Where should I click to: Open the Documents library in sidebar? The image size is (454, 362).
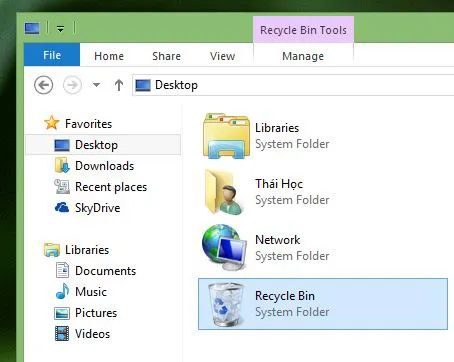[x=105, y=271]
